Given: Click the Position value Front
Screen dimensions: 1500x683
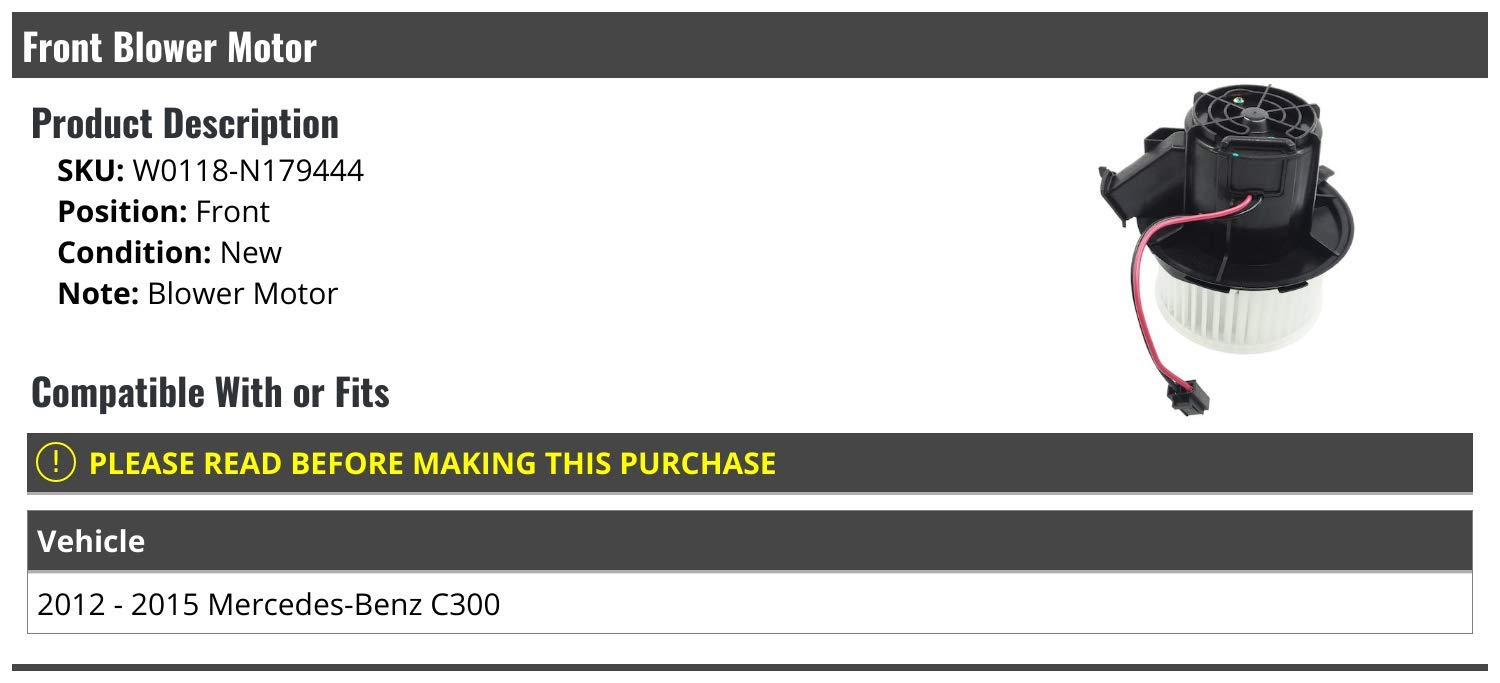Looking at the screenshot, I should tap(232, 212).
